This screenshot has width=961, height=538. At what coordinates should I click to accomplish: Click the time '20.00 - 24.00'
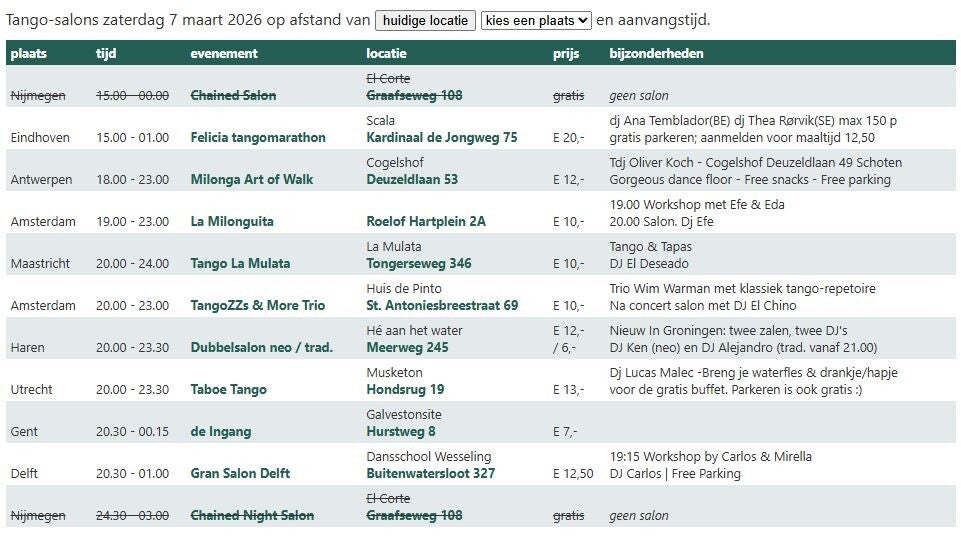(x=132, y=263)
